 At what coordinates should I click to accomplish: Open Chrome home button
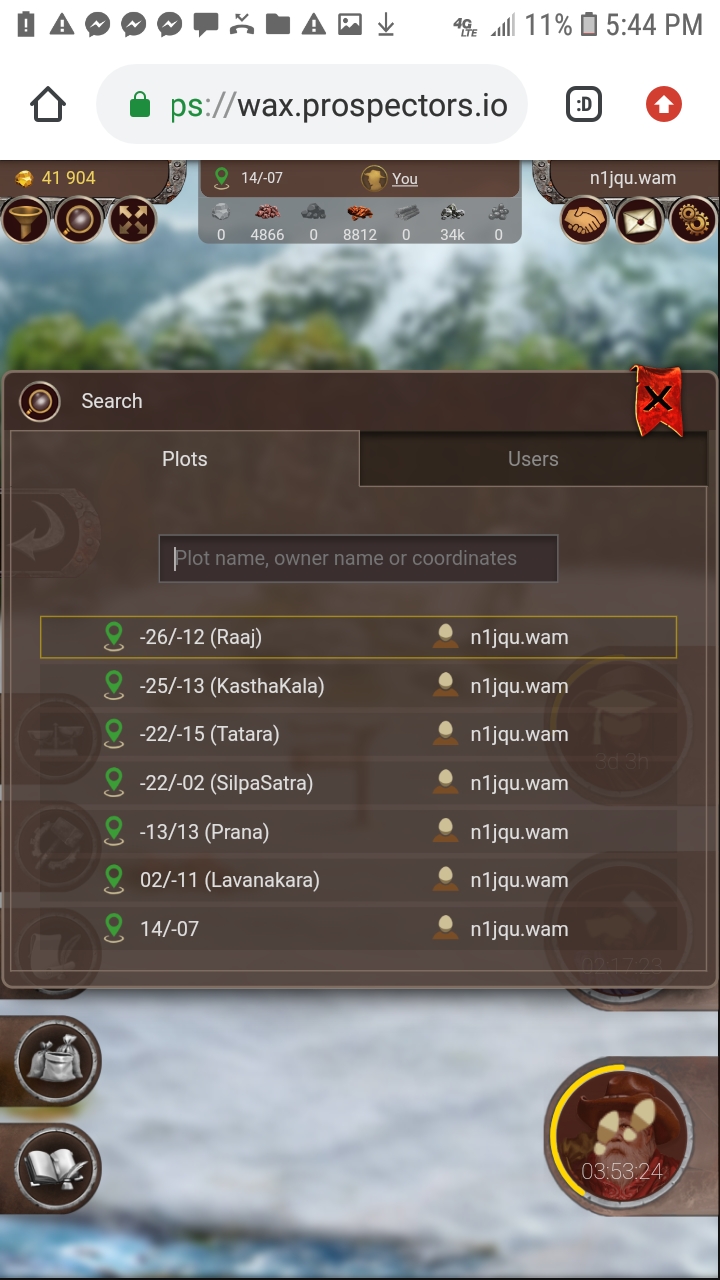pos(48,104)
